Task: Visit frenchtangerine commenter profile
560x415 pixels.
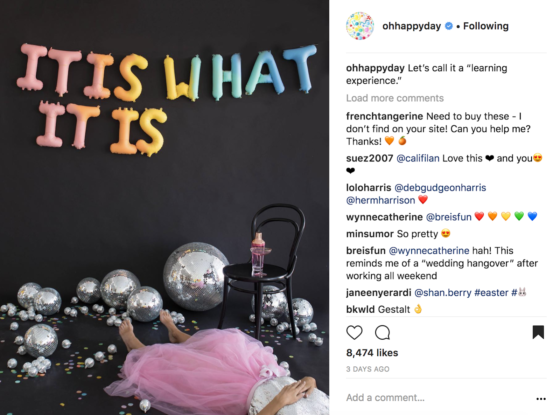Action: pos(384,116)
